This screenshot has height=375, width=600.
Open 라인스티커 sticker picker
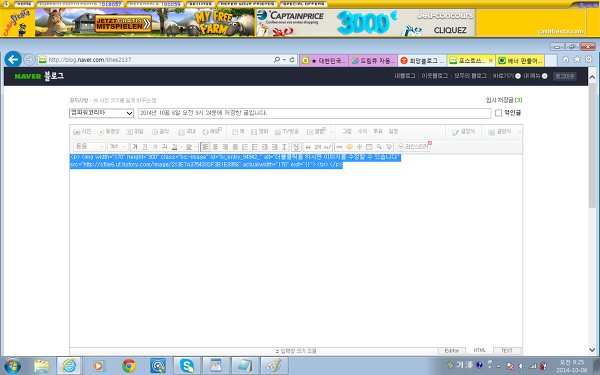tap(413, 147)
